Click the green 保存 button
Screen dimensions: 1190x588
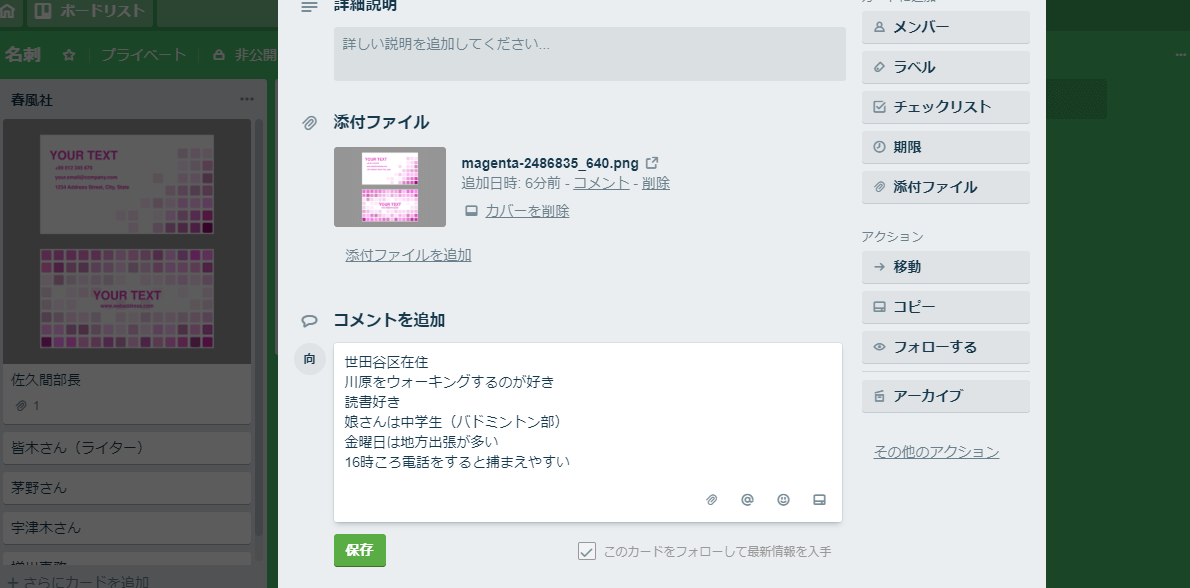click(x=360, y=551)
